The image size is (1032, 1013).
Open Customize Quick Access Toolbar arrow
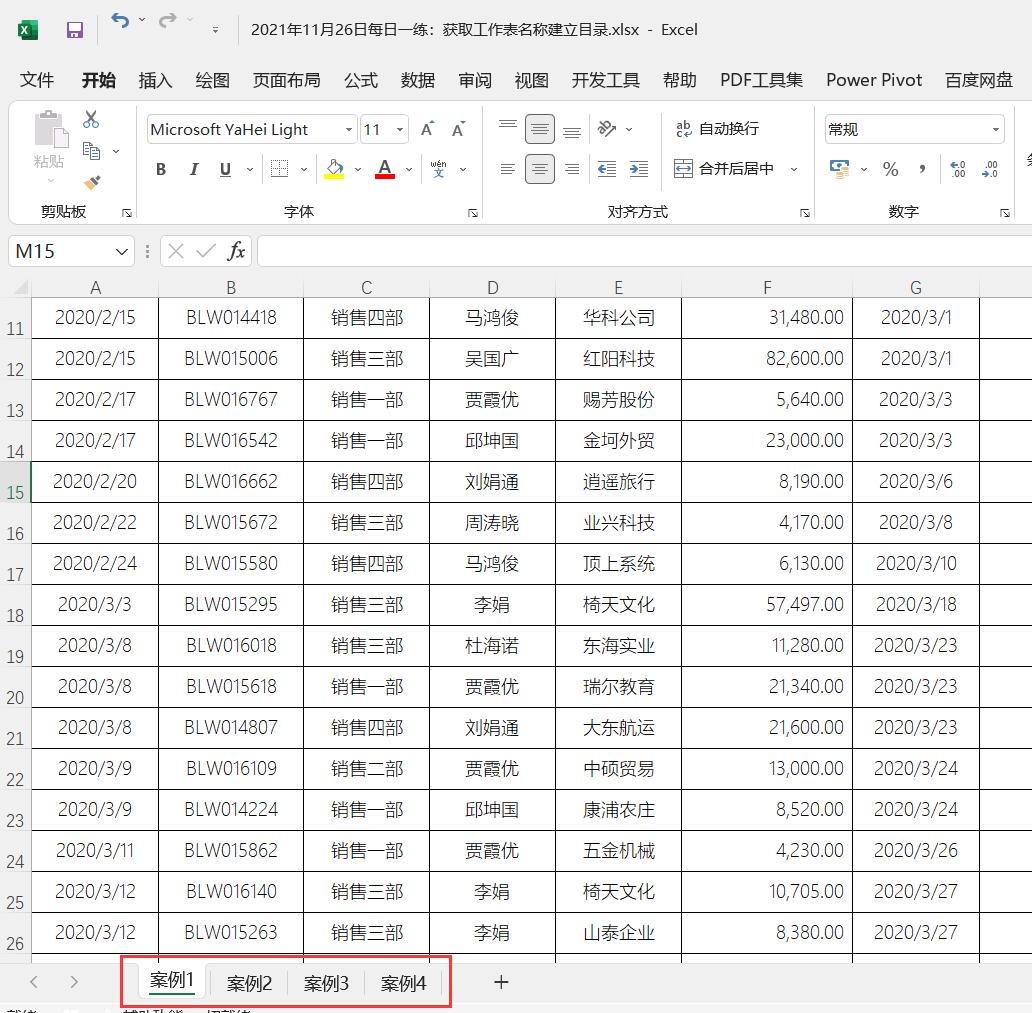click(215, 30)
